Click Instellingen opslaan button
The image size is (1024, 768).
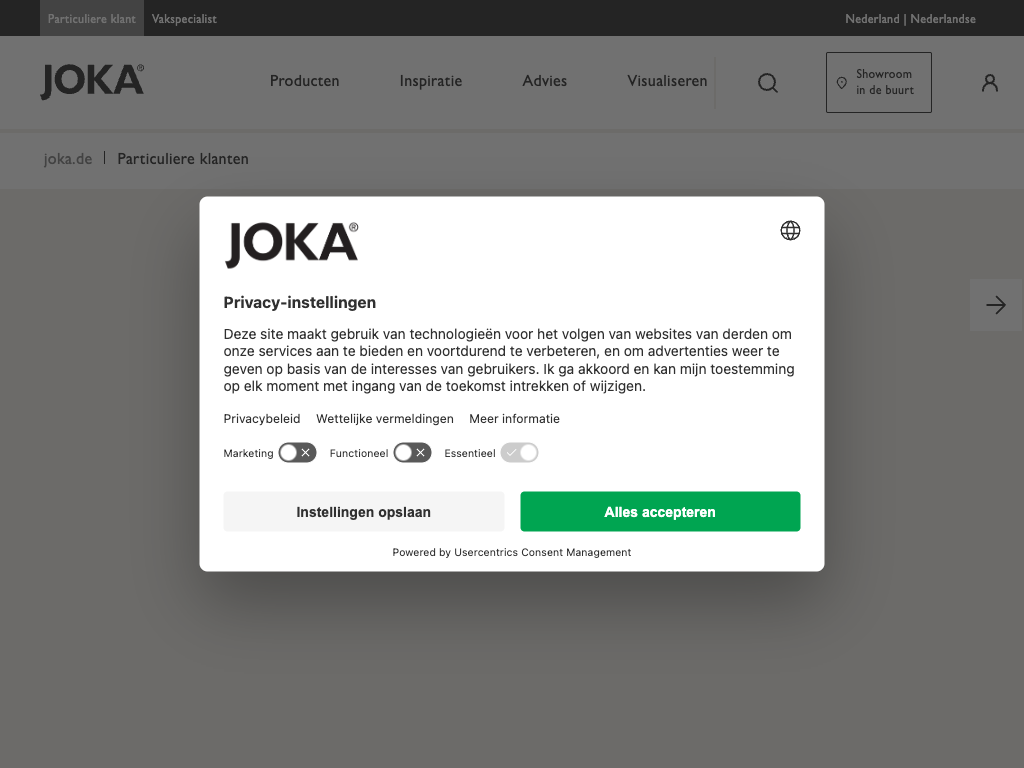tap(363, 512)
